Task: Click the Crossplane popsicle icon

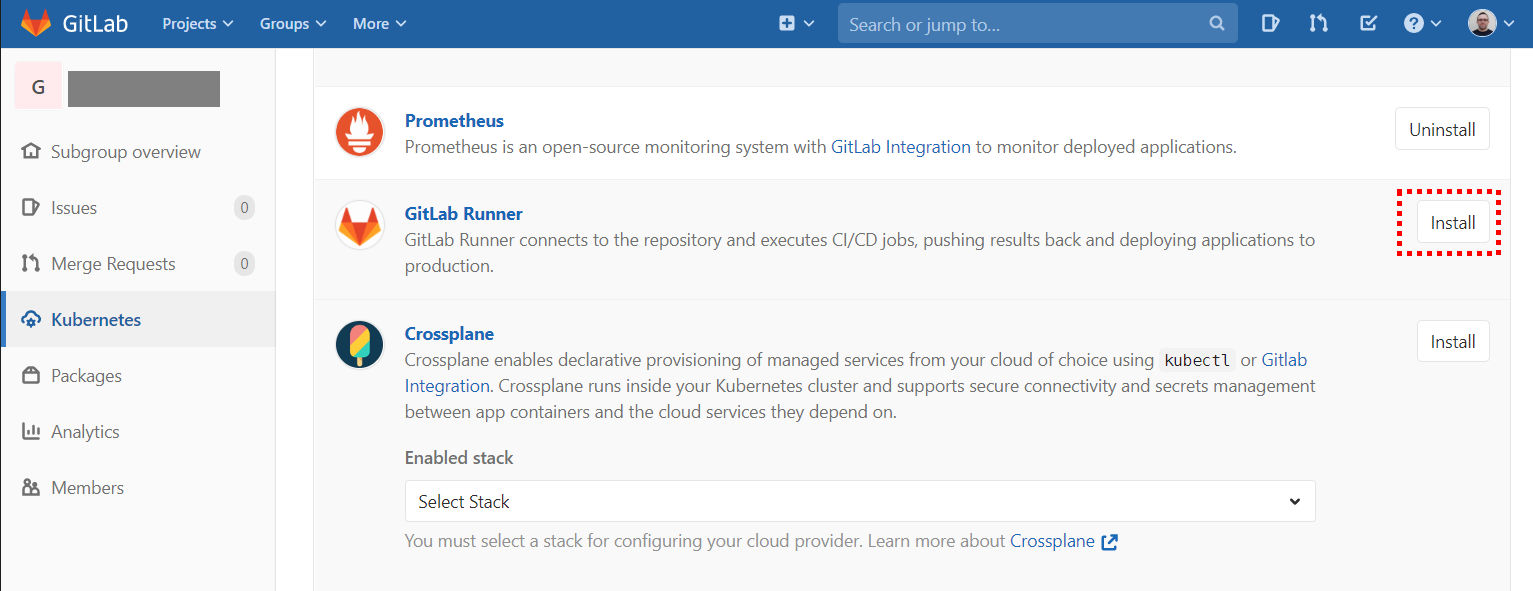Action: [x=359, y=345]
